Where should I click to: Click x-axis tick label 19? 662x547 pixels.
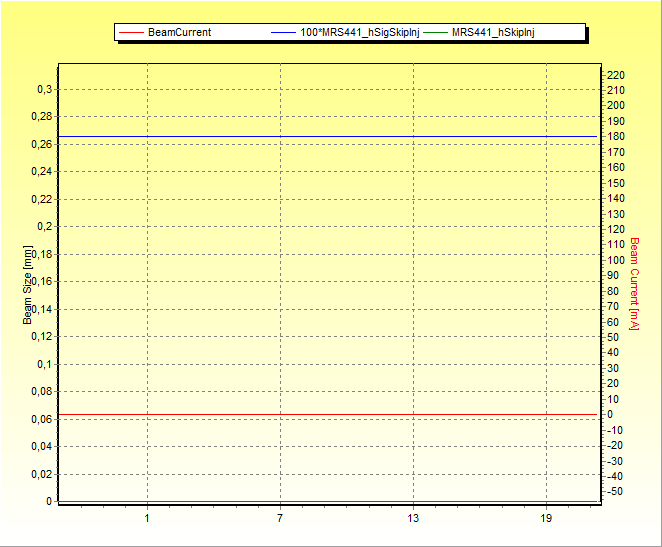point(546,518)
